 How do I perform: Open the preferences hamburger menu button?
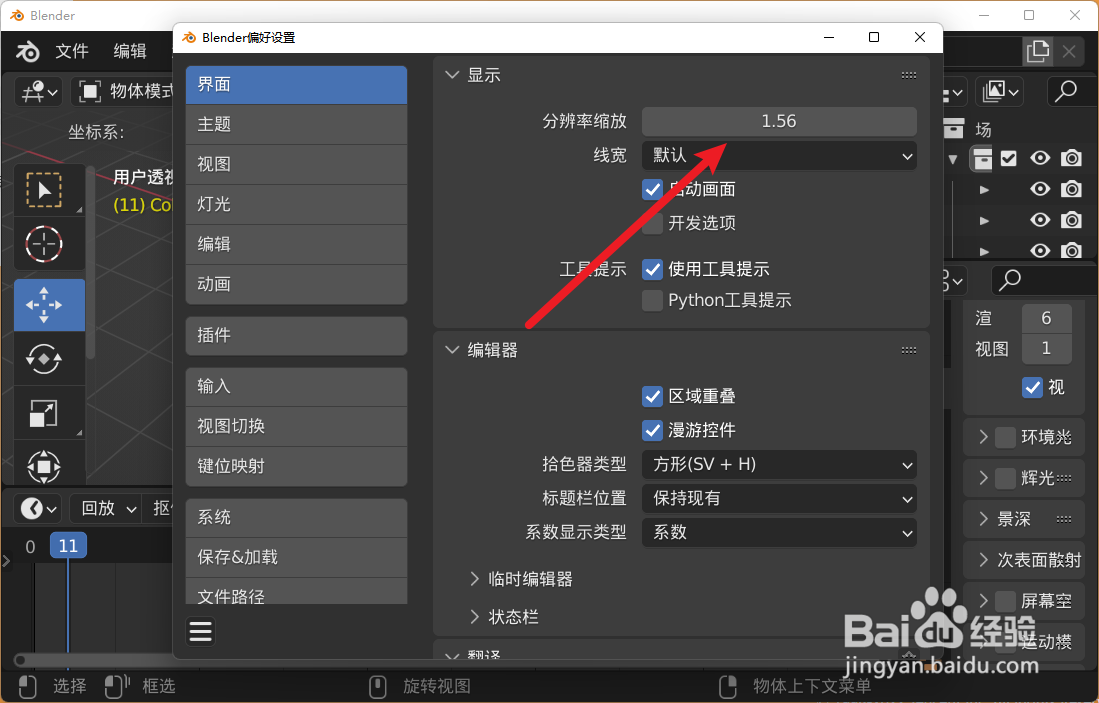200,632
